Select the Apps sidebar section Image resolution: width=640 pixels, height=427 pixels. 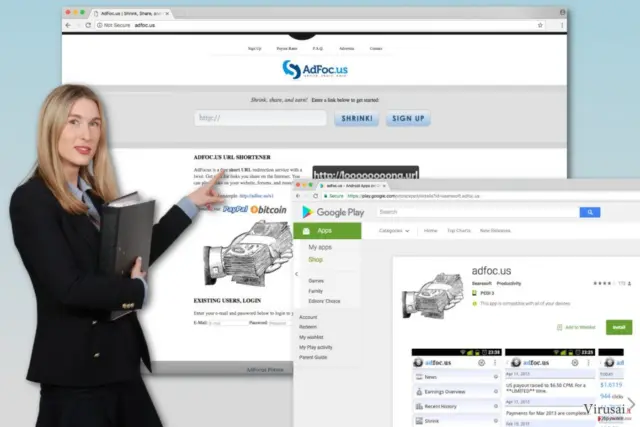coord(327,231)
